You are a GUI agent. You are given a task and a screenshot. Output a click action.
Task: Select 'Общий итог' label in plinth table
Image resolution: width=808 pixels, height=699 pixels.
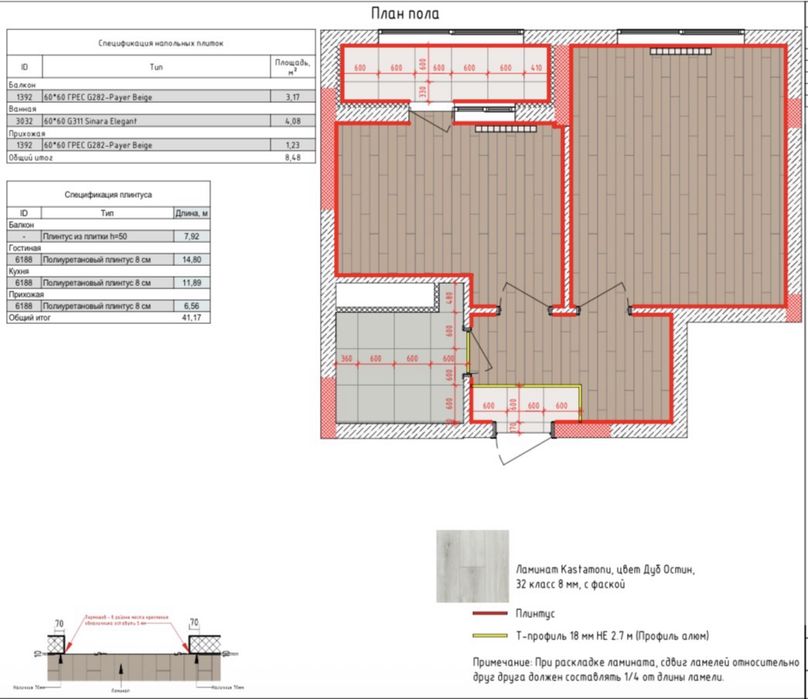29,318
